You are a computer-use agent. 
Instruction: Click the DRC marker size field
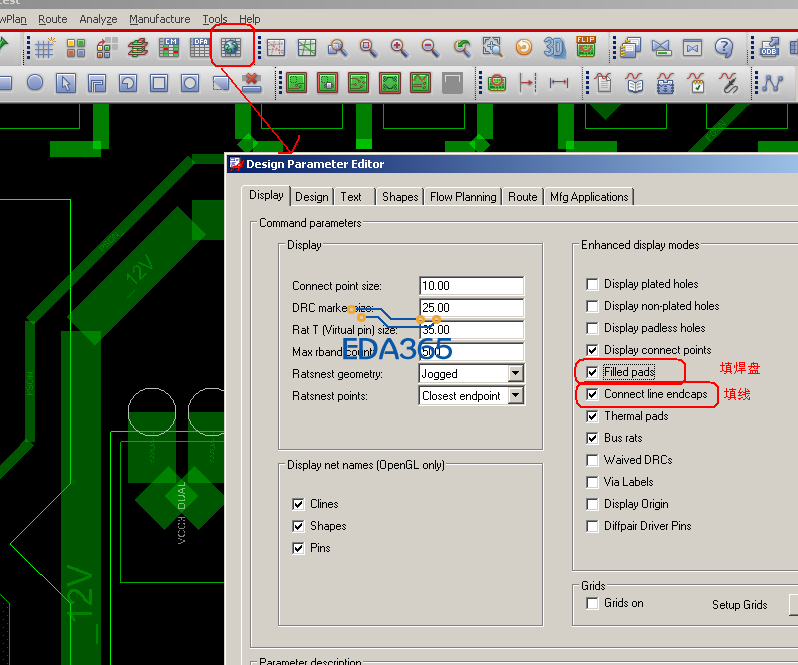[471, 308]
